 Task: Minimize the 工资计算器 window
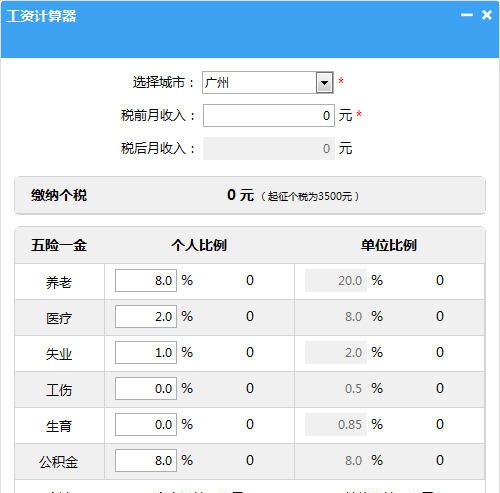[467, 15]
